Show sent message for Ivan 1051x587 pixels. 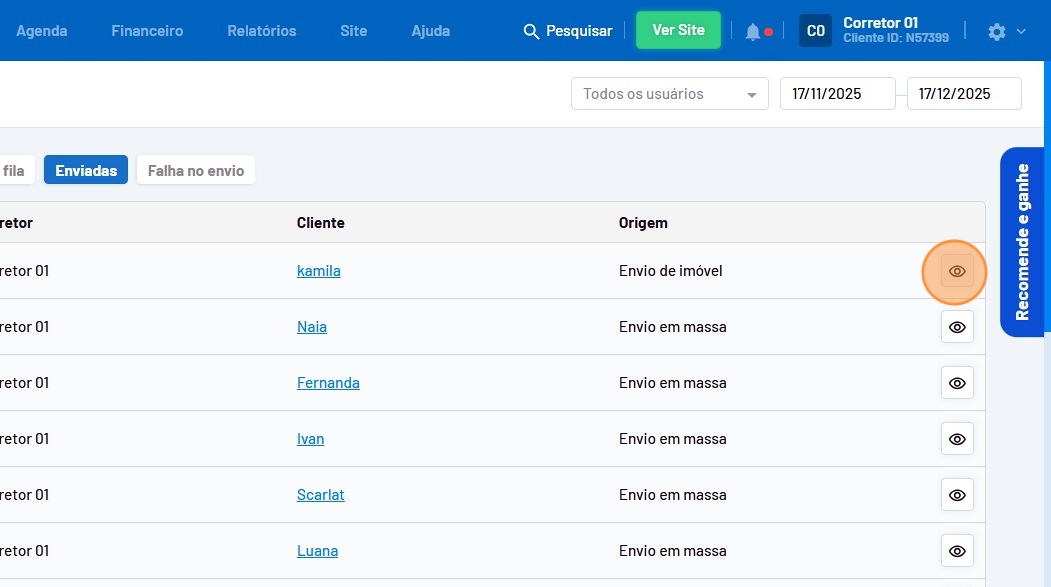957,439
